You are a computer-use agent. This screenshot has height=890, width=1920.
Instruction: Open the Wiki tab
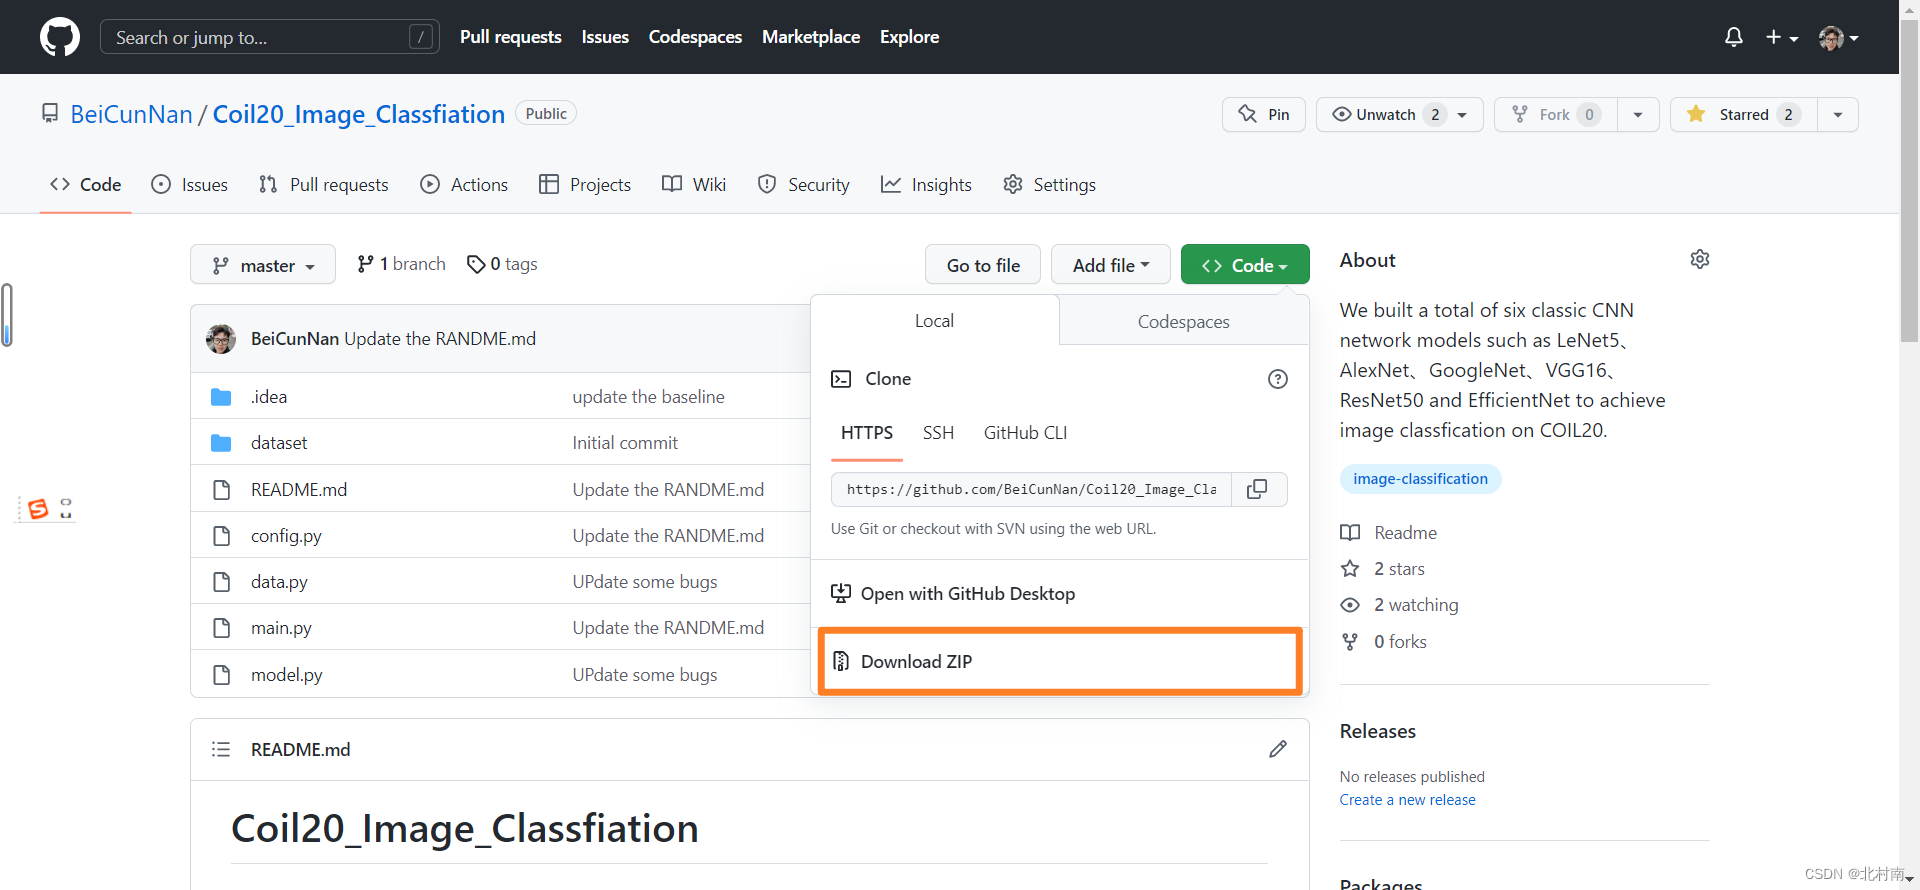[694, 185]
